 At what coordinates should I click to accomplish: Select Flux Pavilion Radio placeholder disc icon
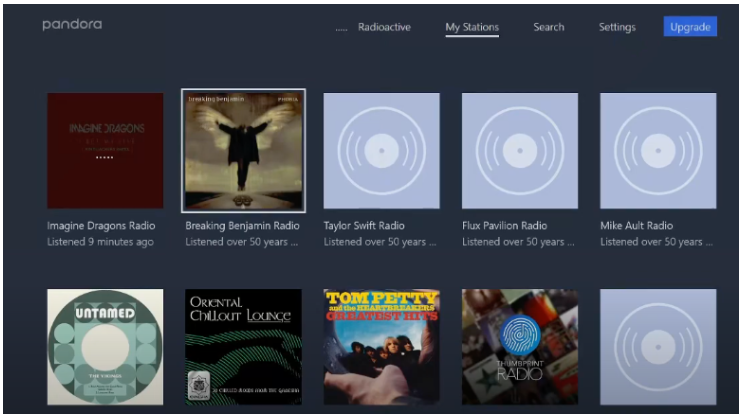tap(520, 151)
